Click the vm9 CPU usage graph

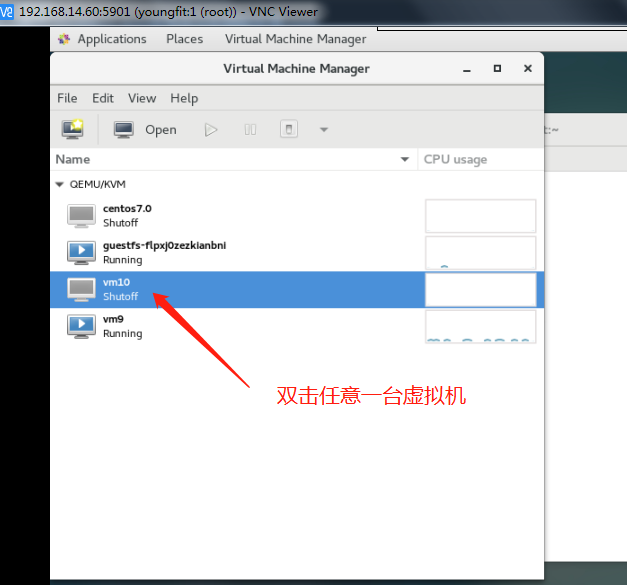[x=480, y=327]
